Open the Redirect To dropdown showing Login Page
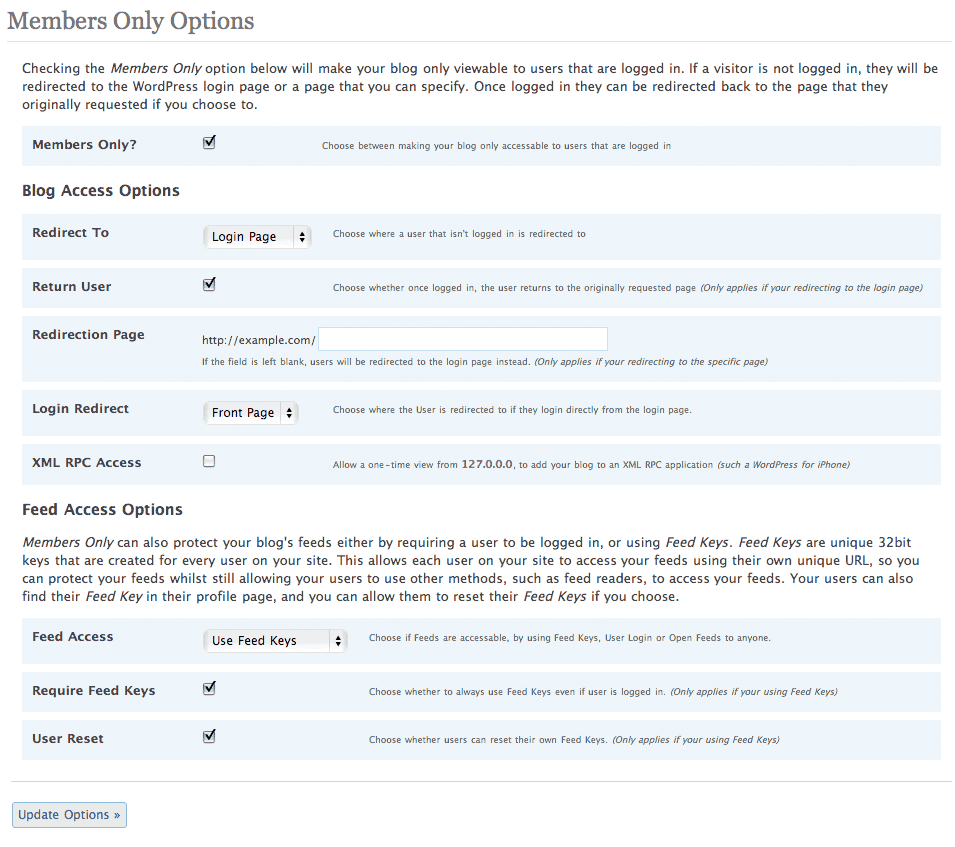The image size is (955, 847). pos(257,237)
